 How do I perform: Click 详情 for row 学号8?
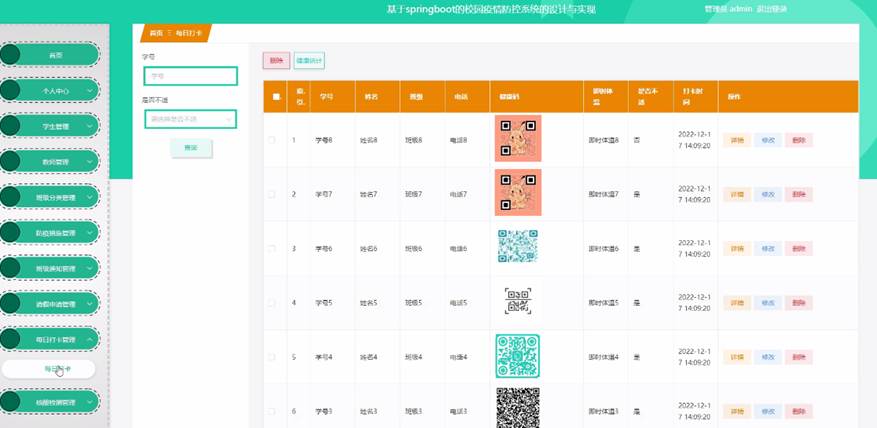pos(737,140)
